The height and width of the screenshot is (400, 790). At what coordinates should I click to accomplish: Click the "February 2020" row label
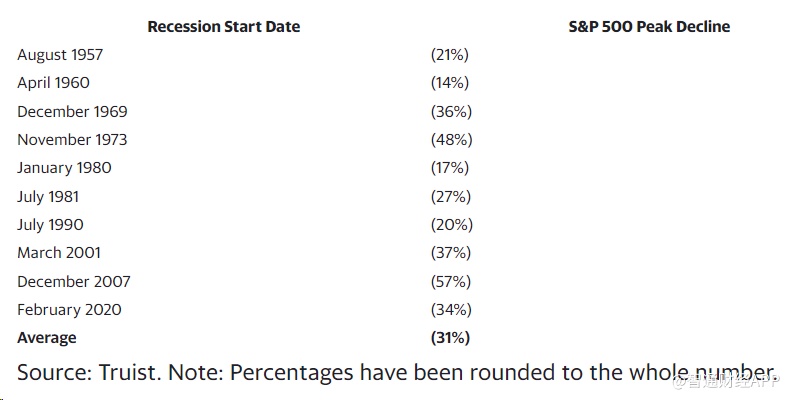click(x=68, y=310)
